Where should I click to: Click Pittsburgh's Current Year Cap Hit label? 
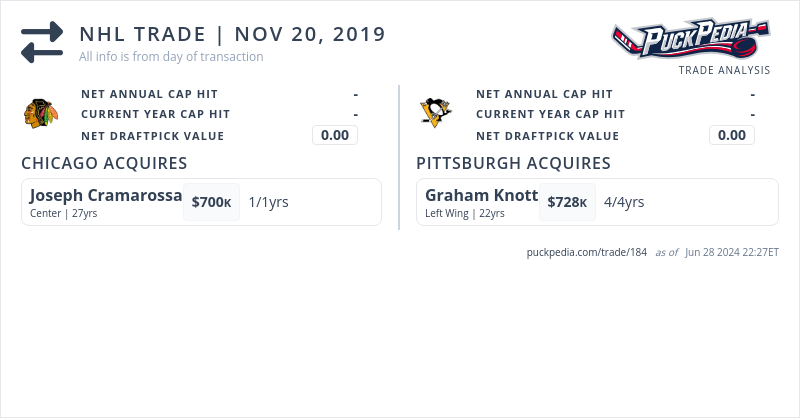click(x=550, y=114)
